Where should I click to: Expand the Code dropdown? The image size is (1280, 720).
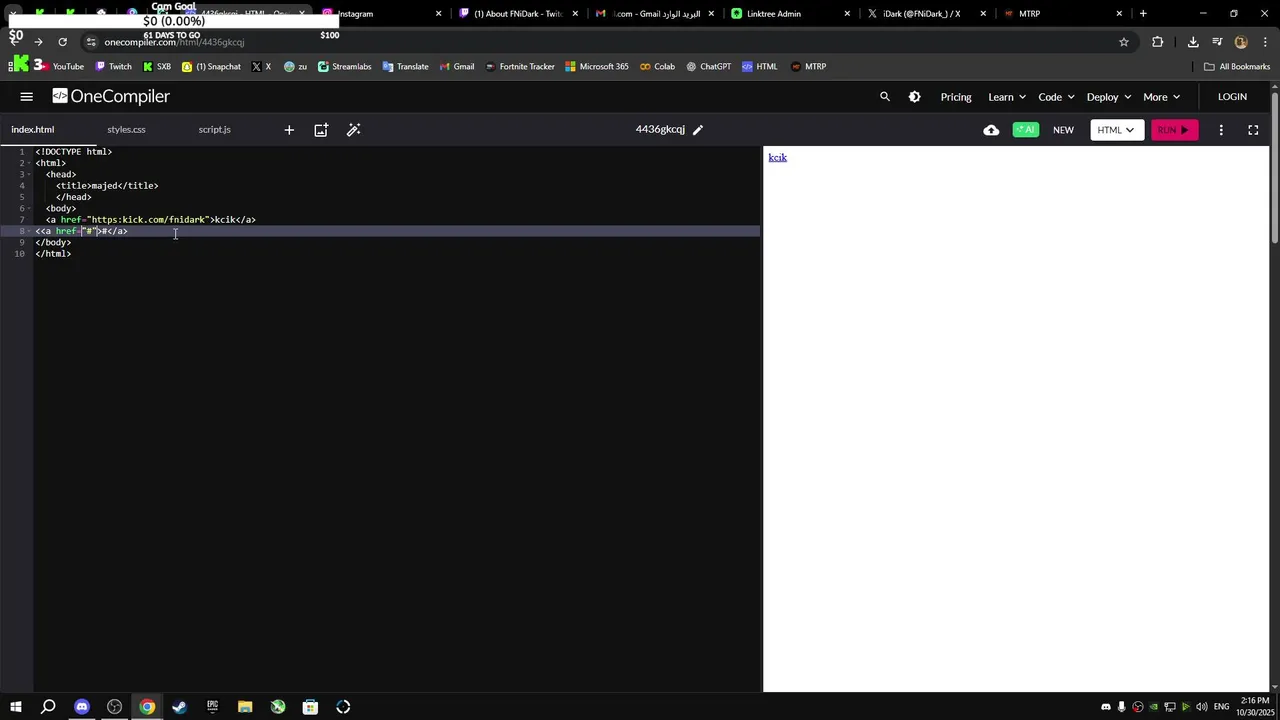[x=1056, y=97]
